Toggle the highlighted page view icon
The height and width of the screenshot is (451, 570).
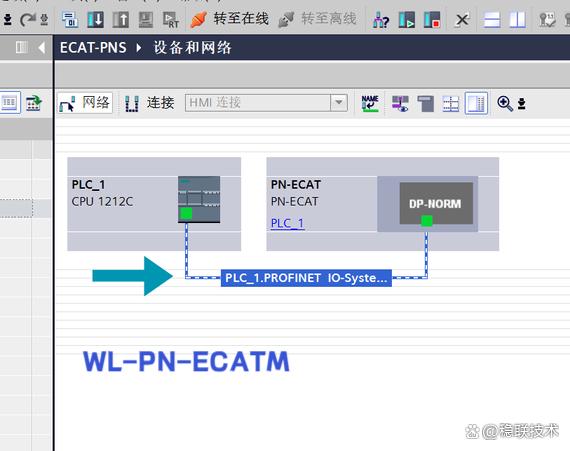(x=476, y=104)
